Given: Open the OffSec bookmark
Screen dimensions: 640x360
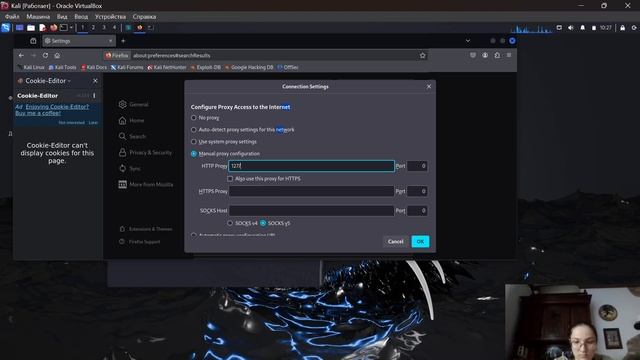Looking at the screenshot, I should [x=288, y=67].
